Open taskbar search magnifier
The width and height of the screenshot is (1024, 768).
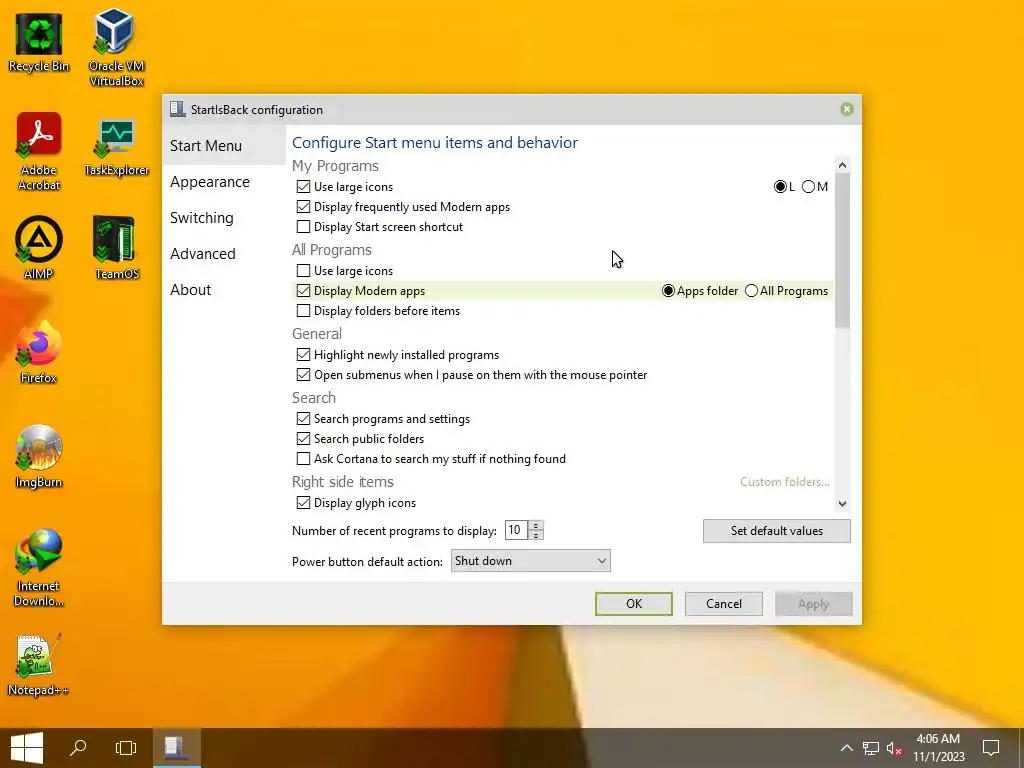pos(78,748)
